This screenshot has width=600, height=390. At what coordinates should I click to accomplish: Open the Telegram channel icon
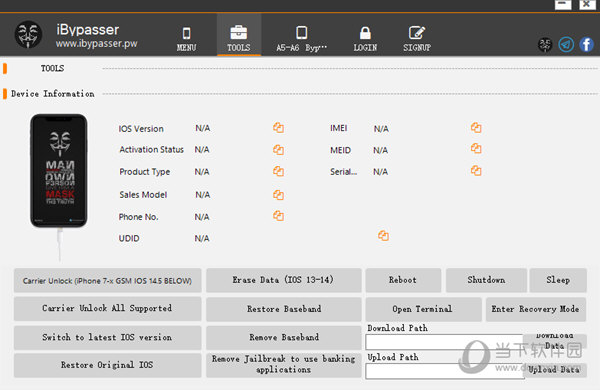pos(566,44)
